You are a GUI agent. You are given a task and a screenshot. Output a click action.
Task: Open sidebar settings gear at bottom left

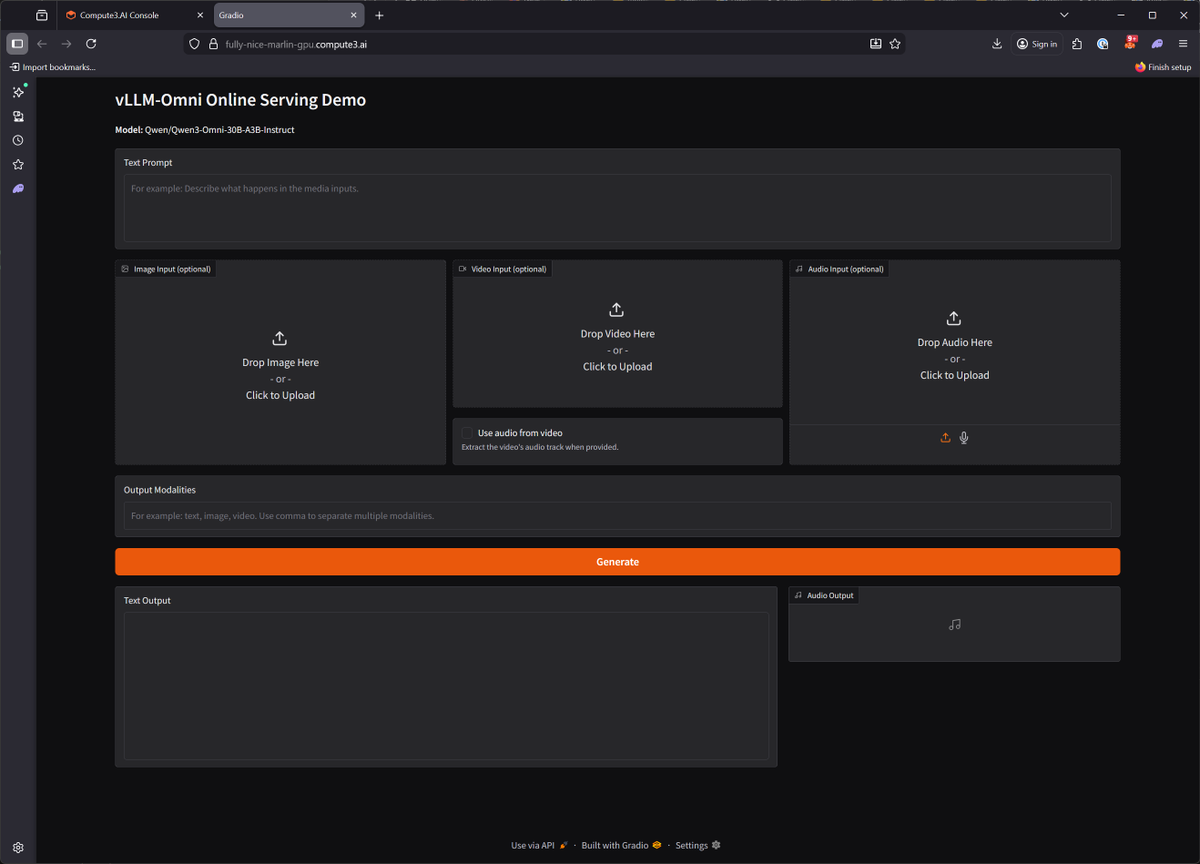tap(18, 847)
